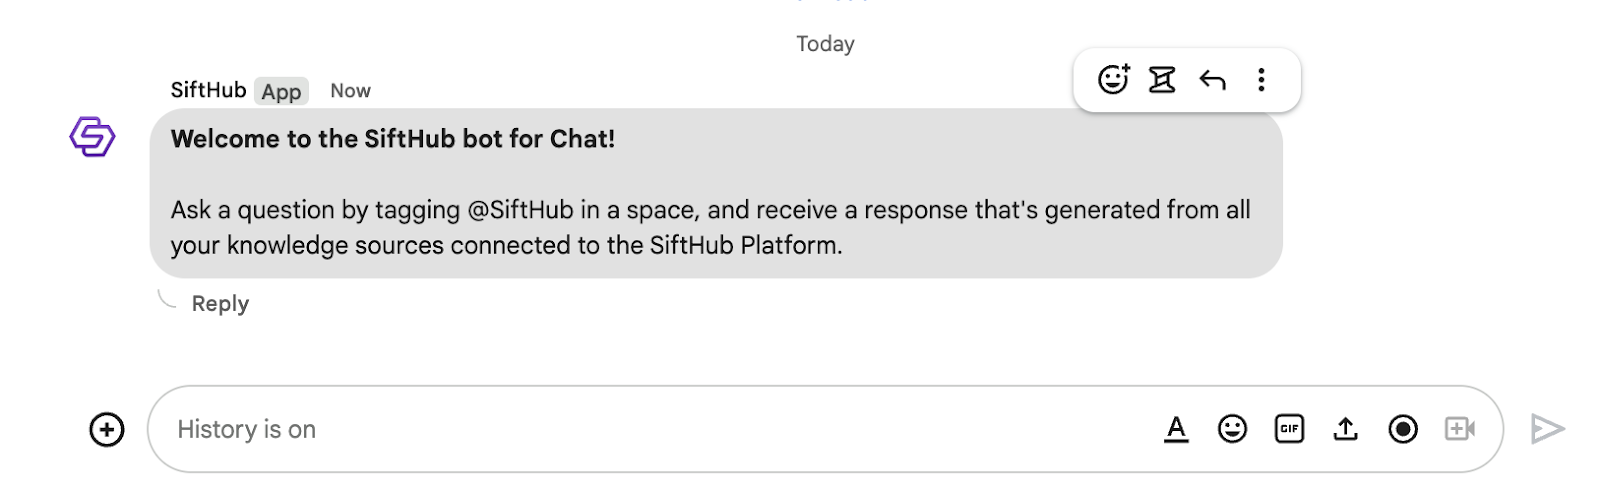
Task: Click the Reply link under the message
Action: (x=220, y=304)
